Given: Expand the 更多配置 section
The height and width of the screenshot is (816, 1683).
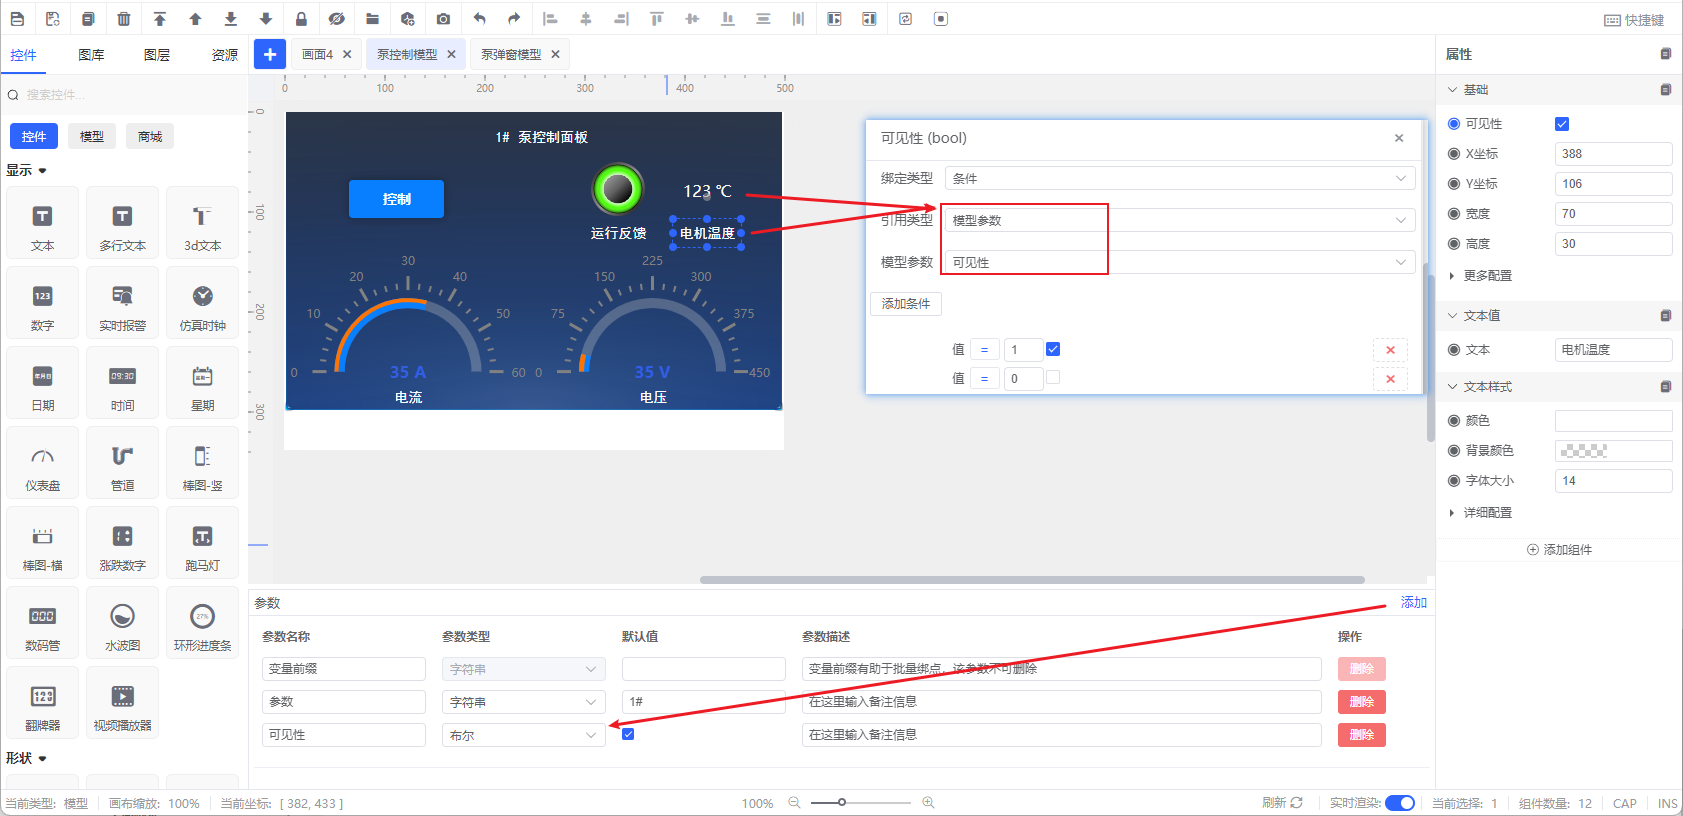Looking at the screenshot, I should coord(1487,276).
